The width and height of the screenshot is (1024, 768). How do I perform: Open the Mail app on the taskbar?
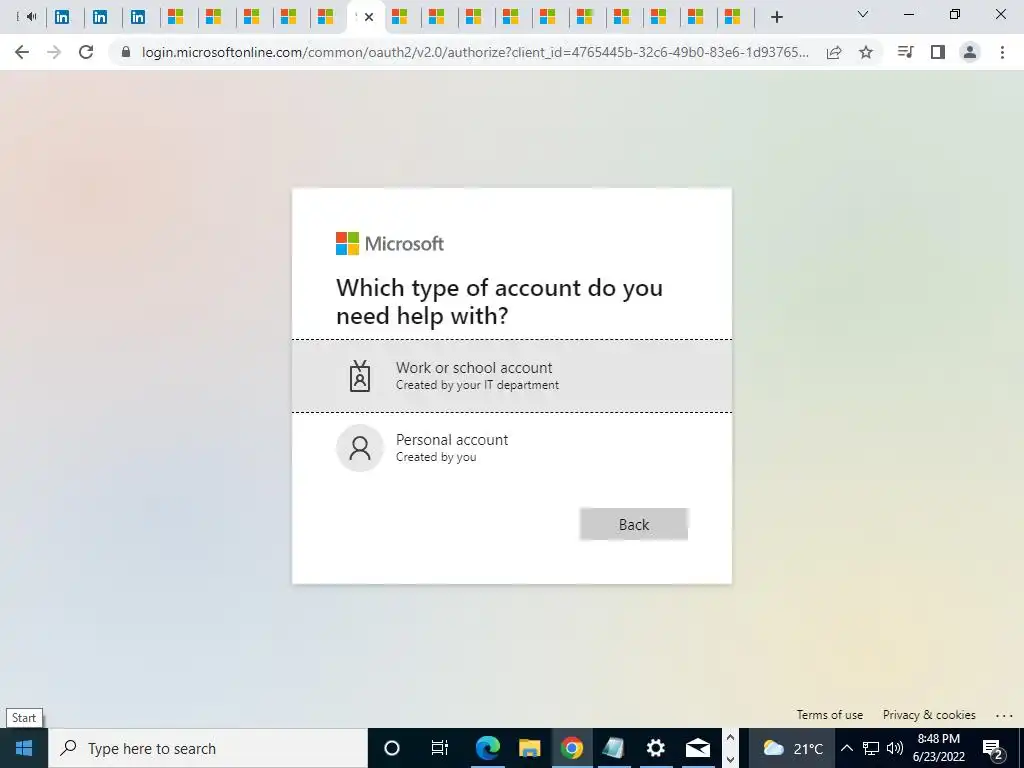(x=697, y=748)
